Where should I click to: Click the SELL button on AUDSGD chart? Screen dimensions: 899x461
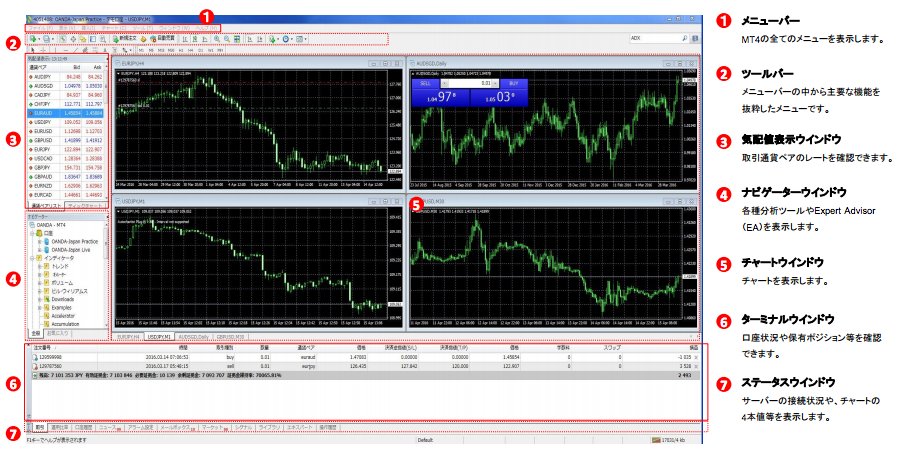(x=425, y=83)
